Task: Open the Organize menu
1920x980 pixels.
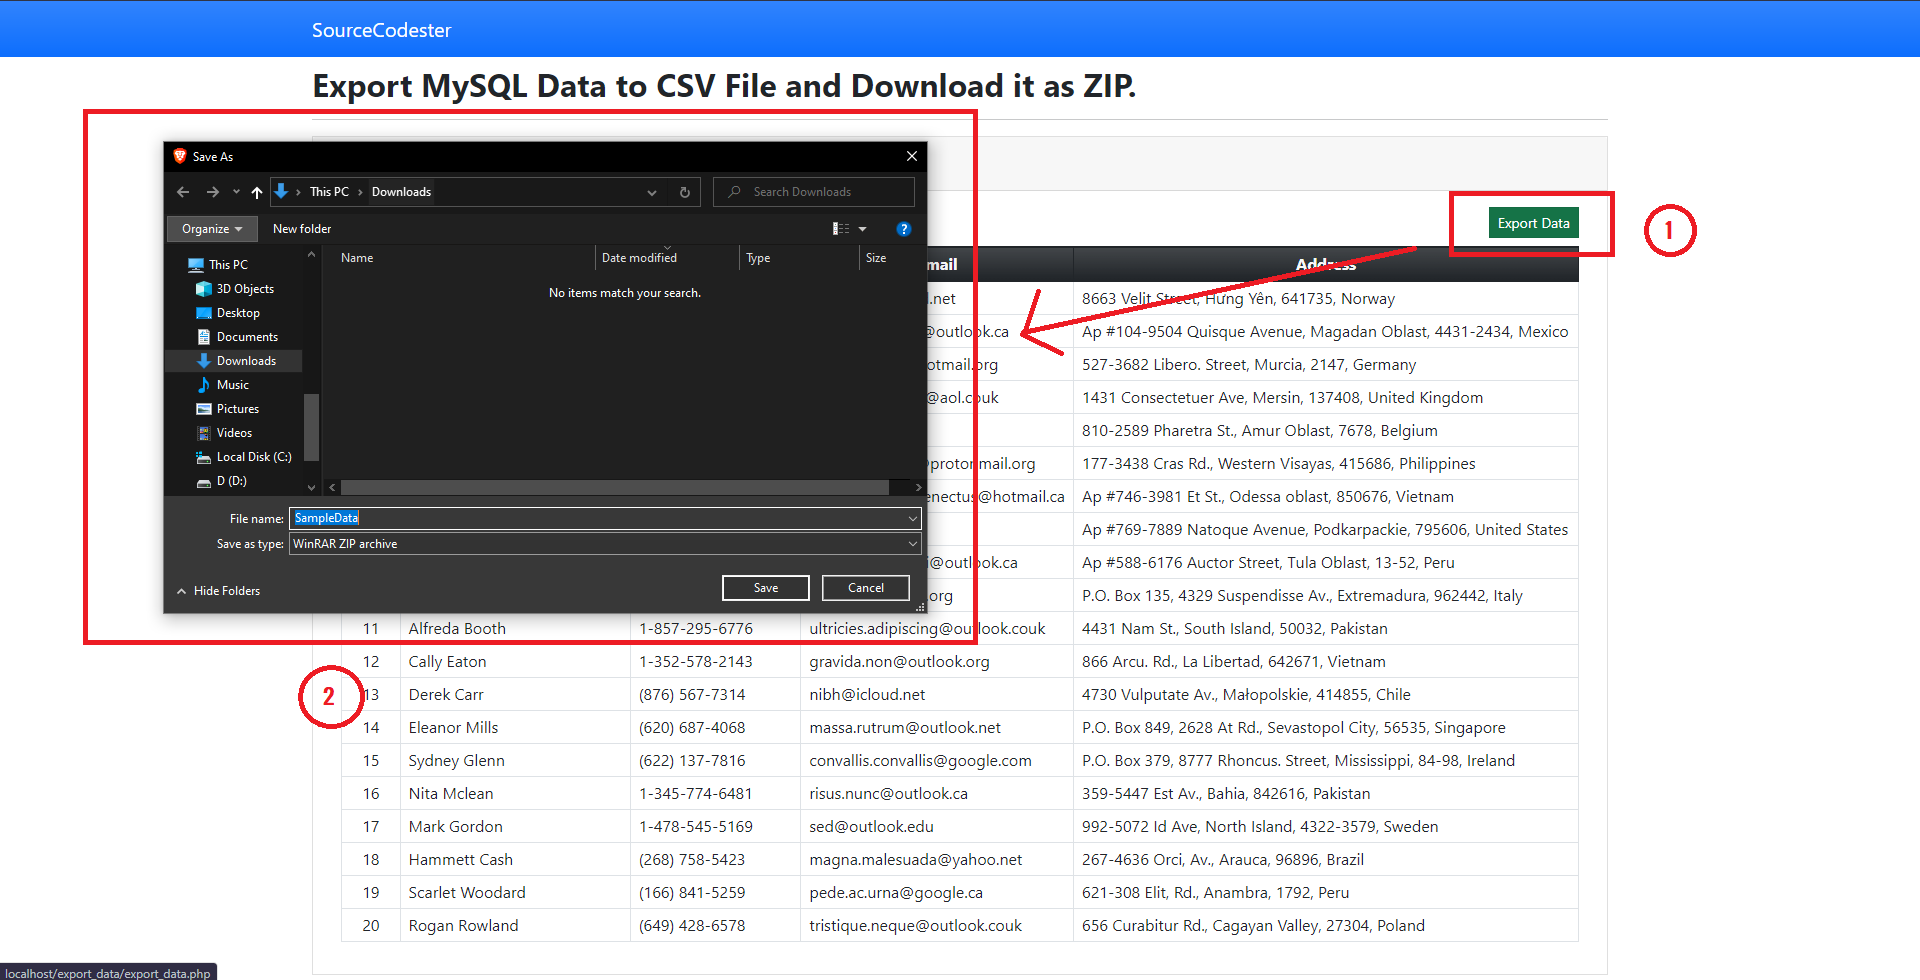Action: (212, 229)
